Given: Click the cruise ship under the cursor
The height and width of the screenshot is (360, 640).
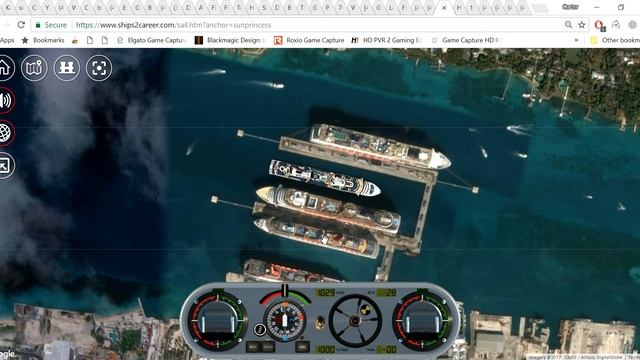Looking at the screenshot, I should click(316, 237).
